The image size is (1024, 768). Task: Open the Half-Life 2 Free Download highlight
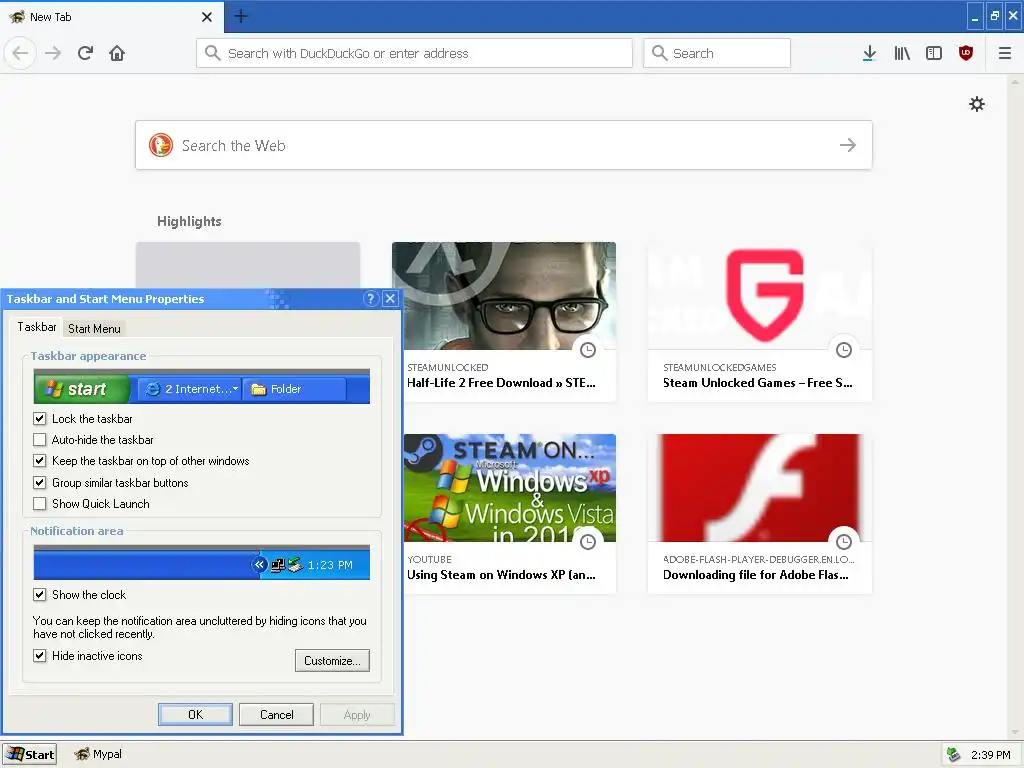(504, 321)
